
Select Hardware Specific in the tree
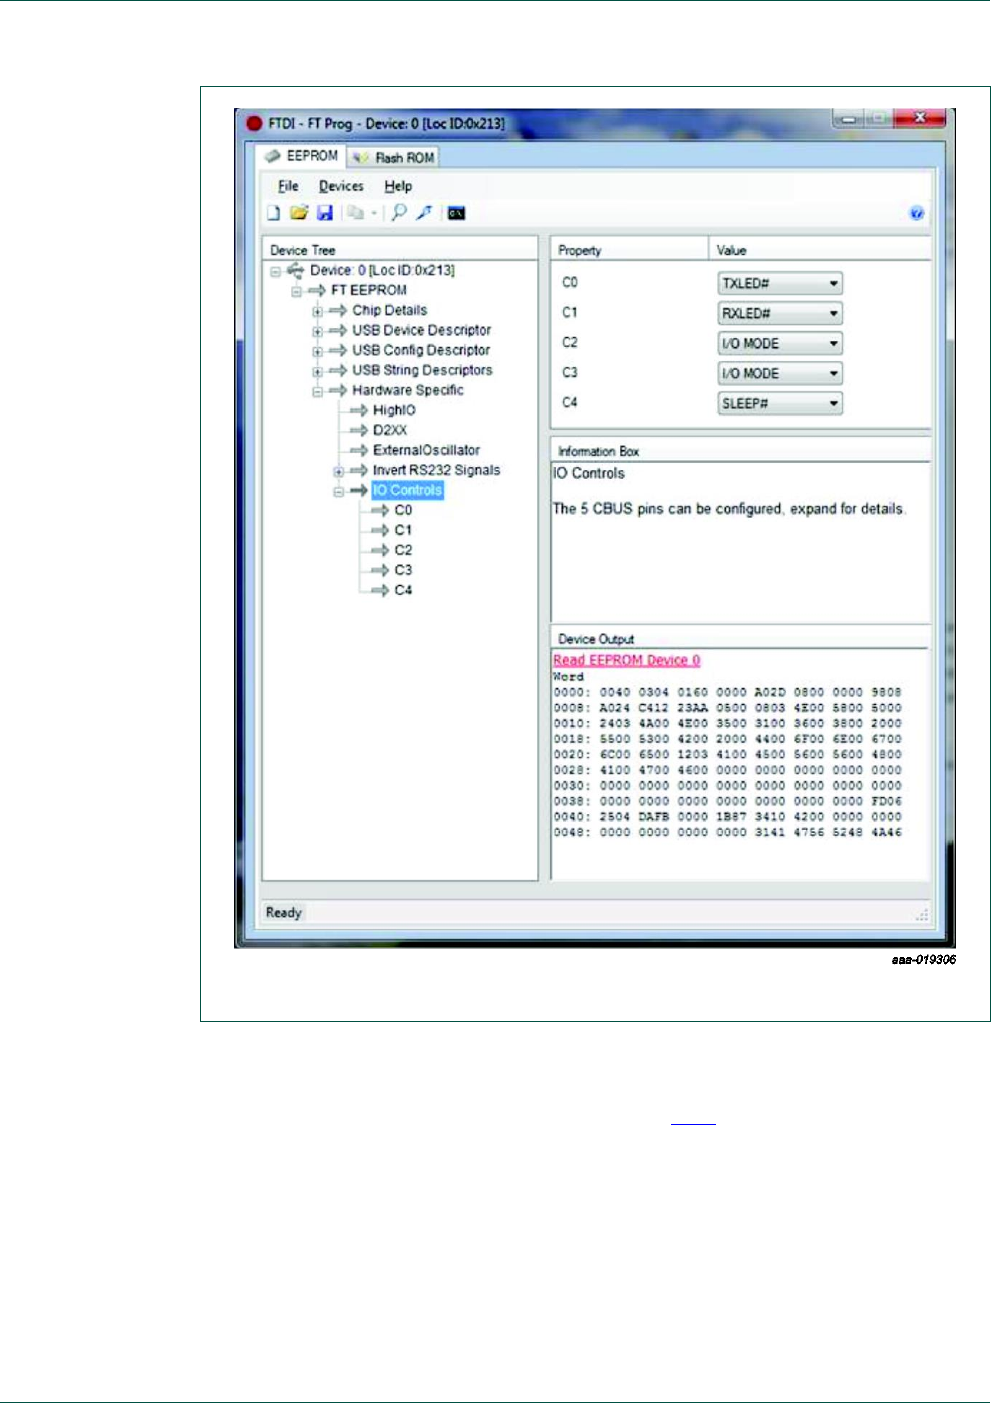coord(408,390)
